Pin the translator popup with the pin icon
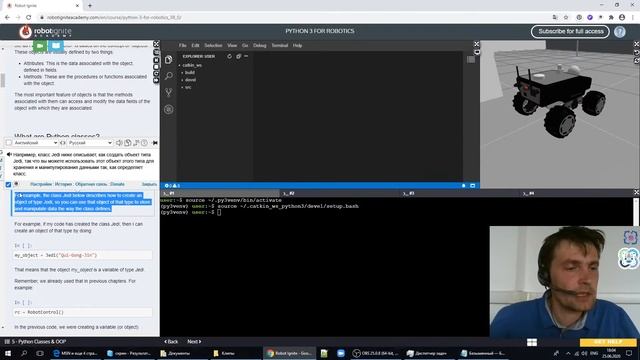The height and width of the screenshot is (360, 640). [x=155, y=143]
